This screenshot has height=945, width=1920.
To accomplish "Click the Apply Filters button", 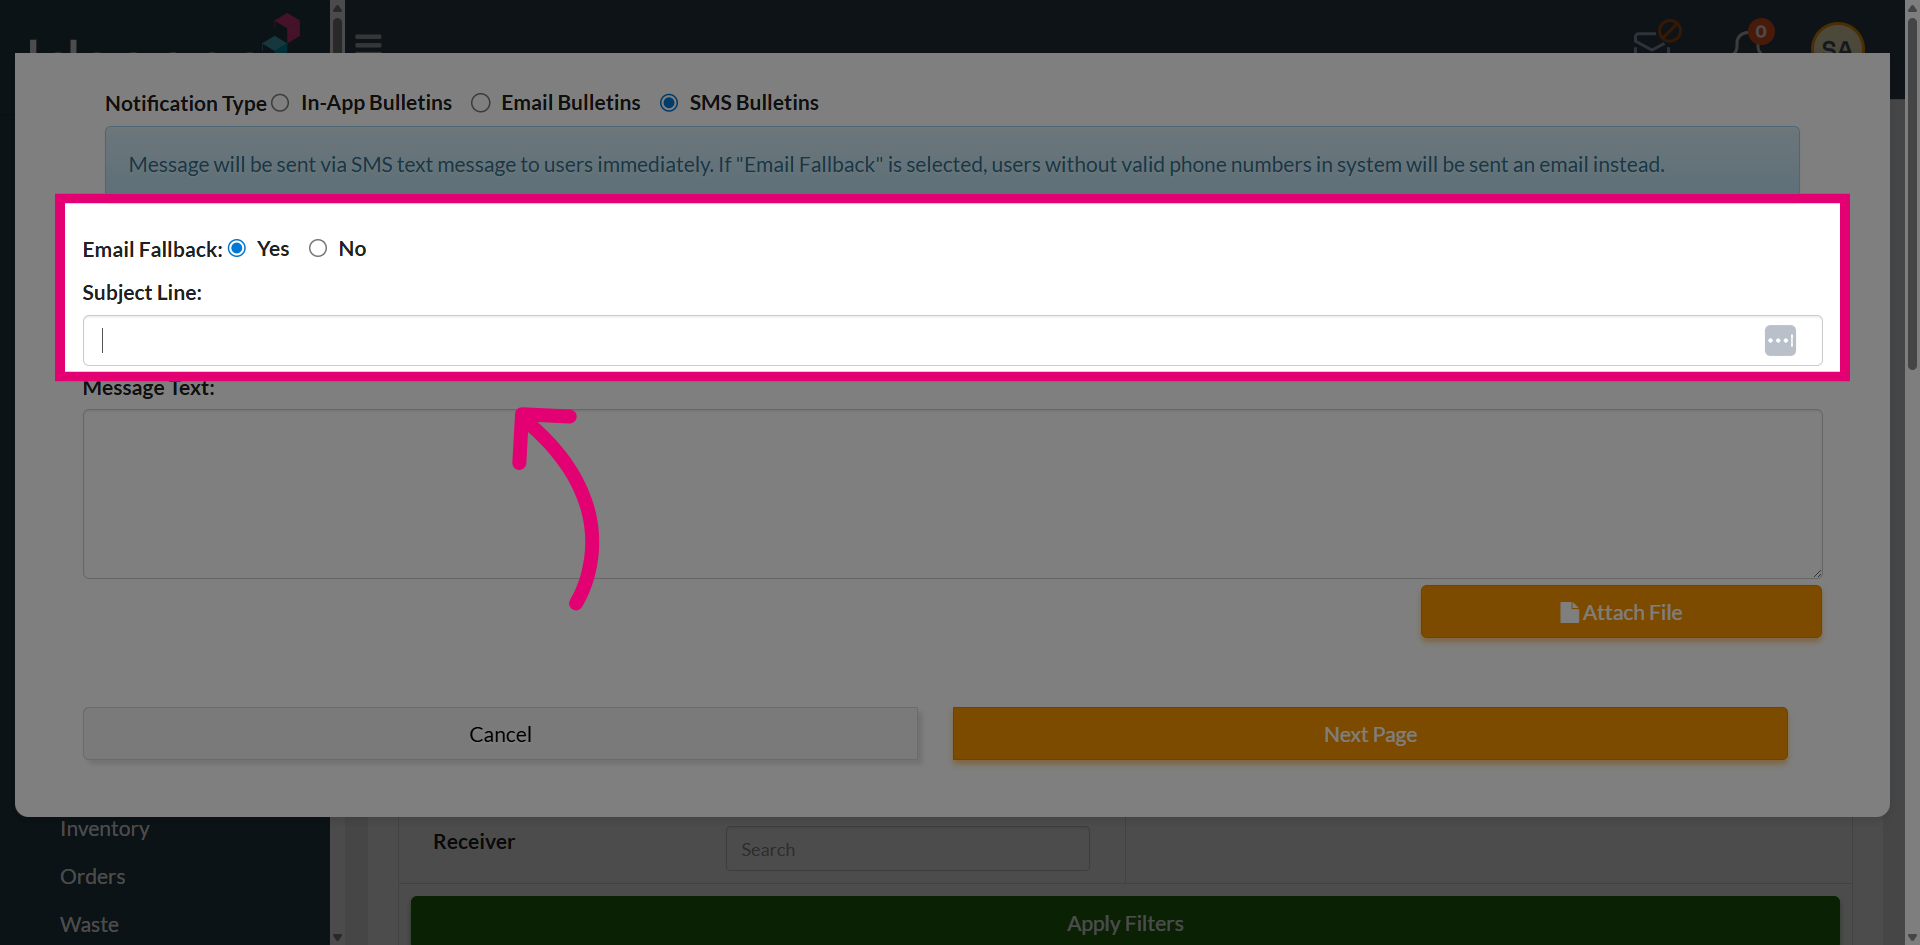I will click(1125, 922).
